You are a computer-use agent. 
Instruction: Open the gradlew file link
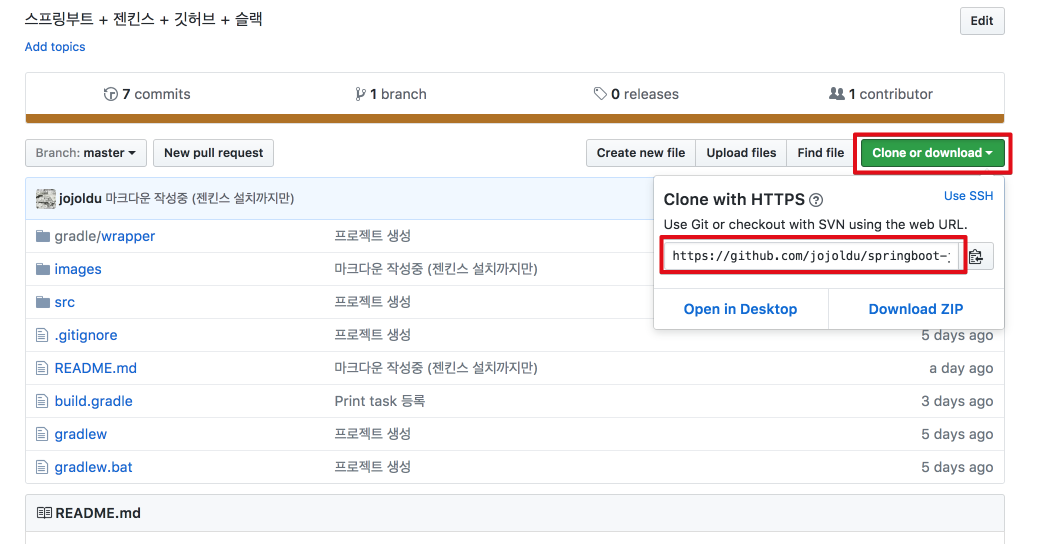(80, 434)
